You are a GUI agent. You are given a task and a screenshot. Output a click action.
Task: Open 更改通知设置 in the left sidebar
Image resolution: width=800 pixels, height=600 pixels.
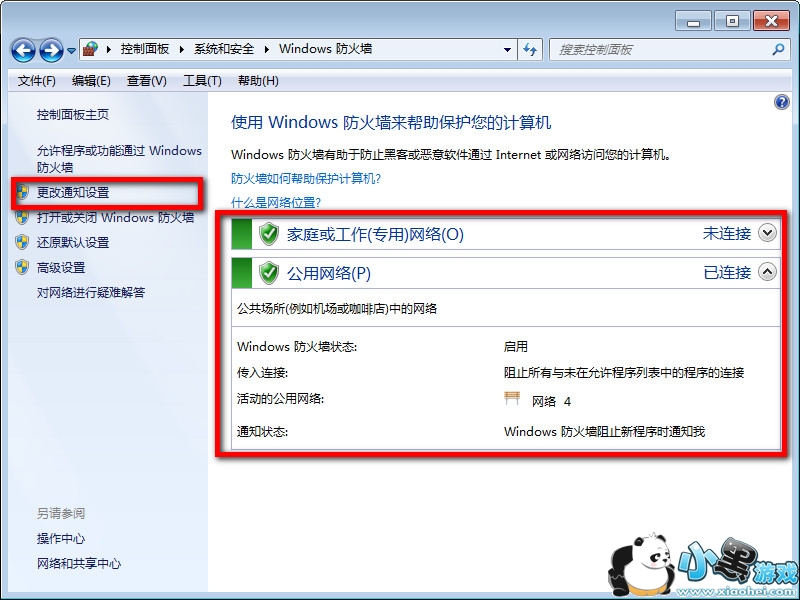[73, 192]
